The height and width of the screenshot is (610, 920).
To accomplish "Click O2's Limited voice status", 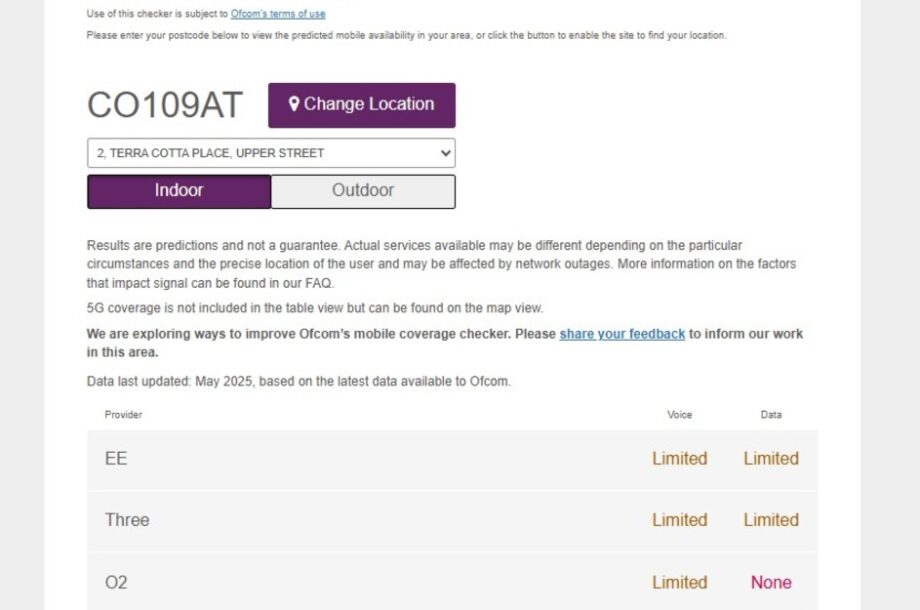I will (x=679, y=582).
